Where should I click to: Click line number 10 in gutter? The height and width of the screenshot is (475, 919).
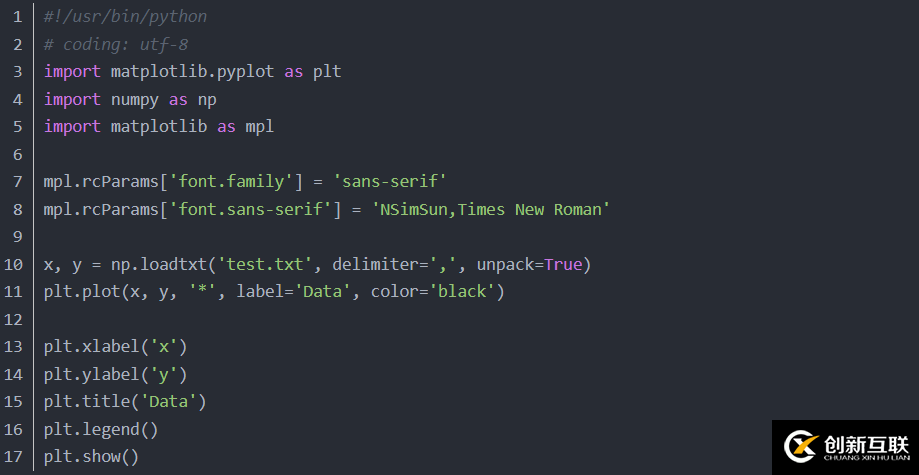pos(14,264)
